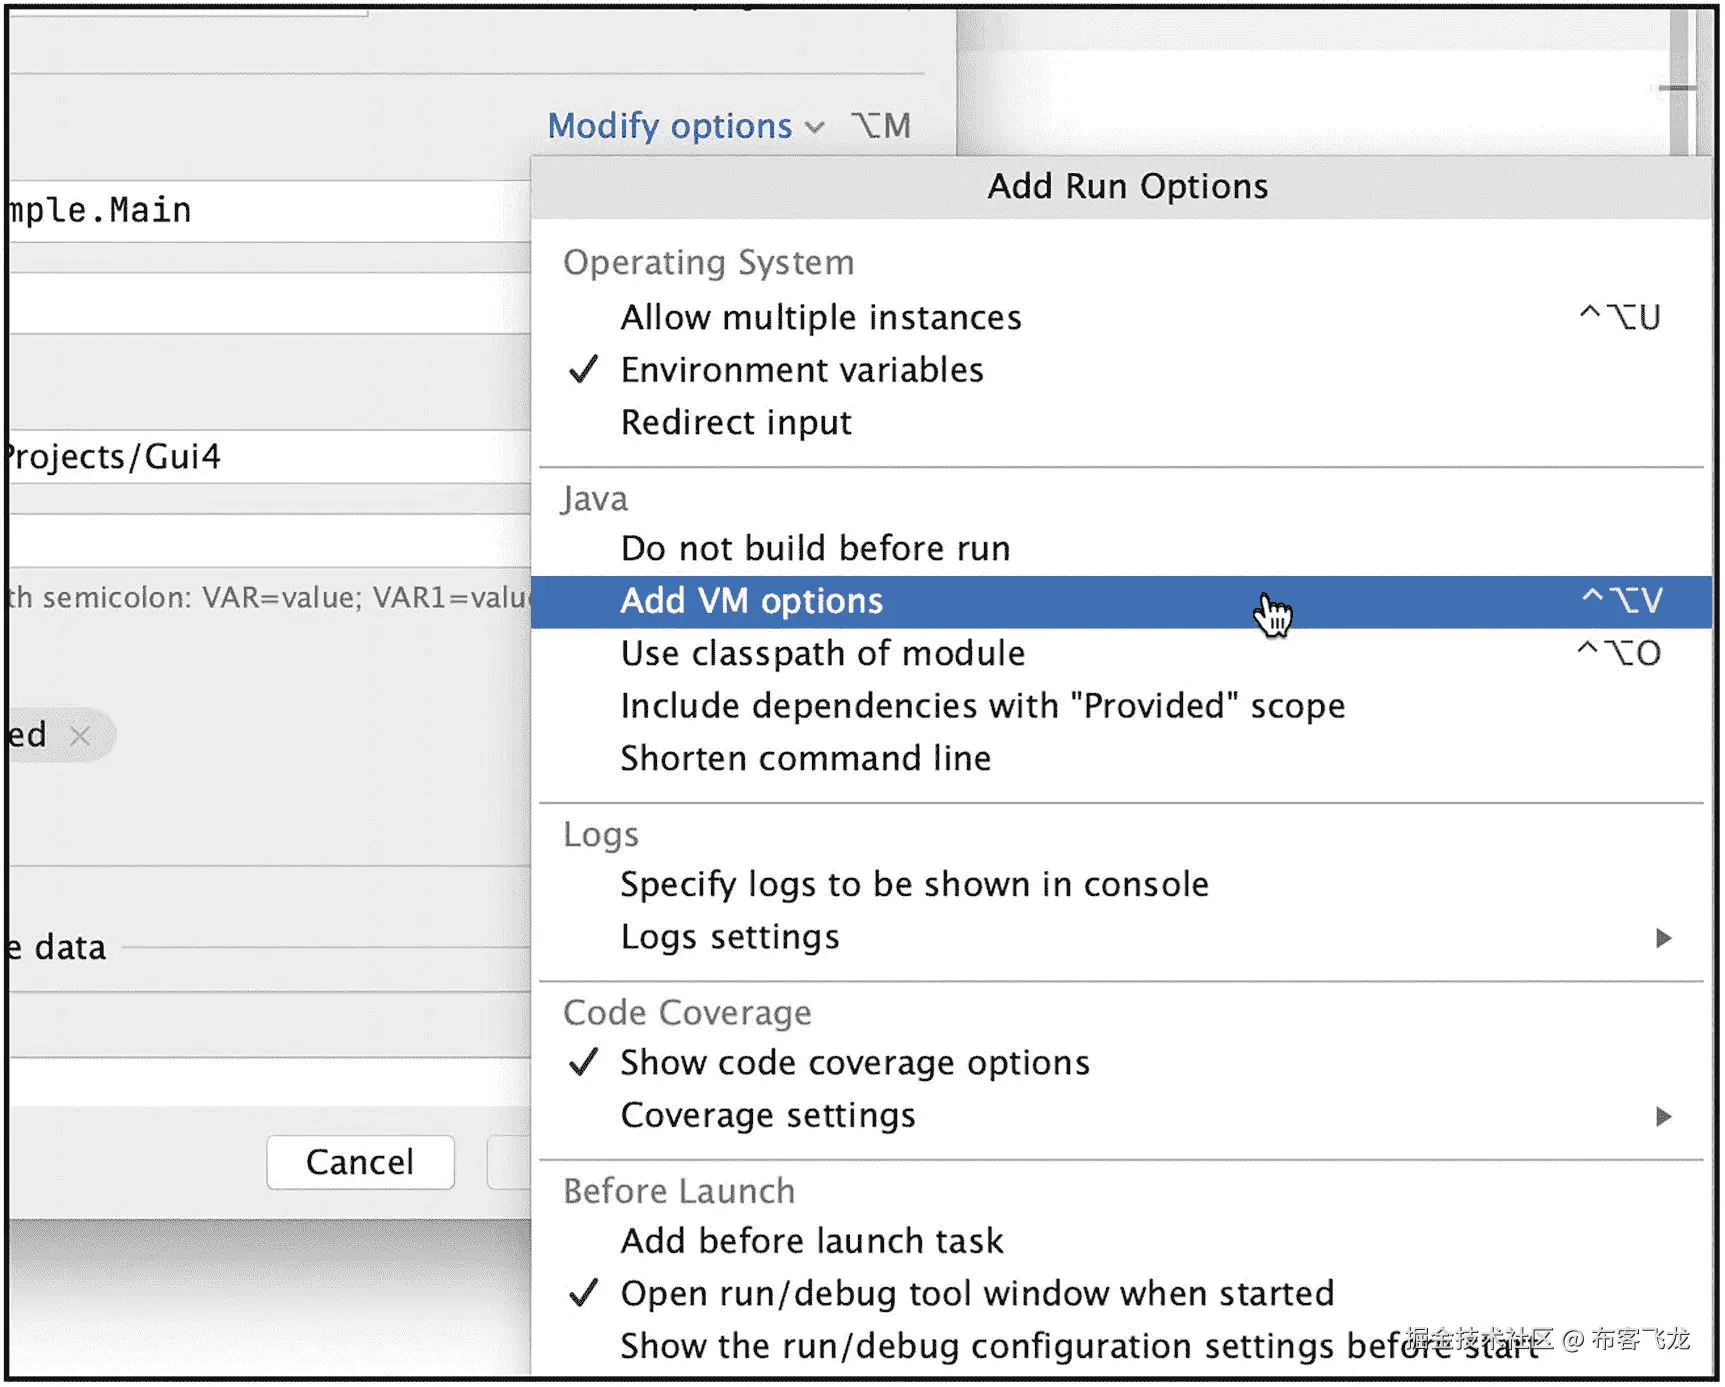Toggle Environment variables option
The image size is (1725, 1387).
[x=801, y=370]
